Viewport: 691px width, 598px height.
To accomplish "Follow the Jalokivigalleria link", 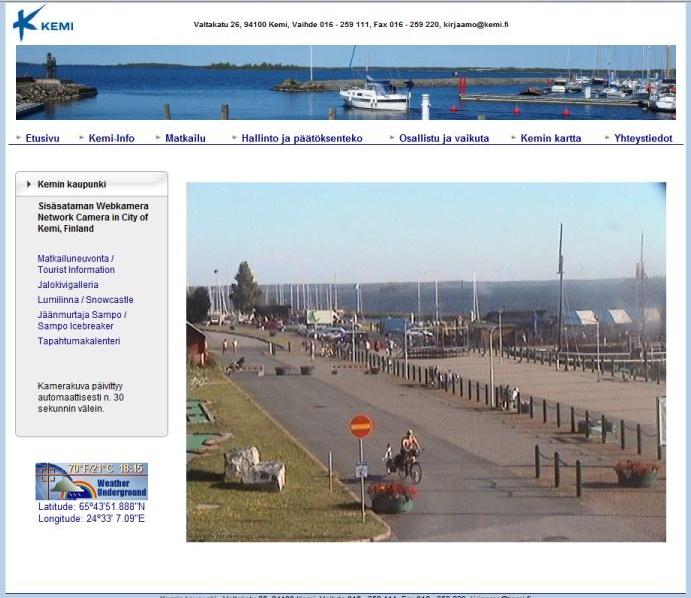I will coord(68,285).
